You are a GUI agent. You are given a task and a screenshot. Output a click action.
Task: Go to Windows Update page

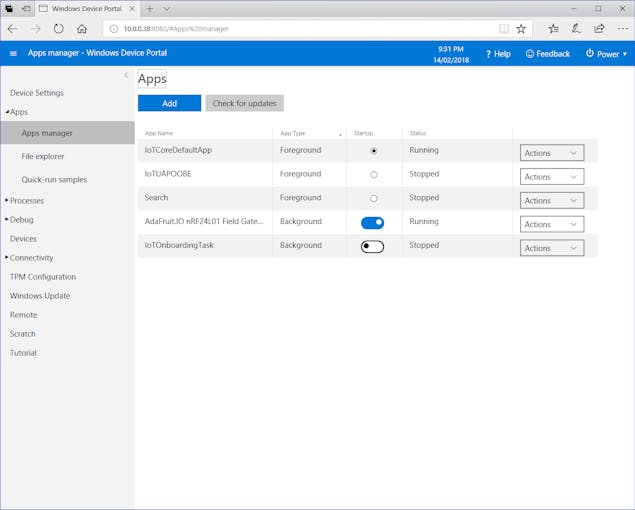click(x=41, y=296)
